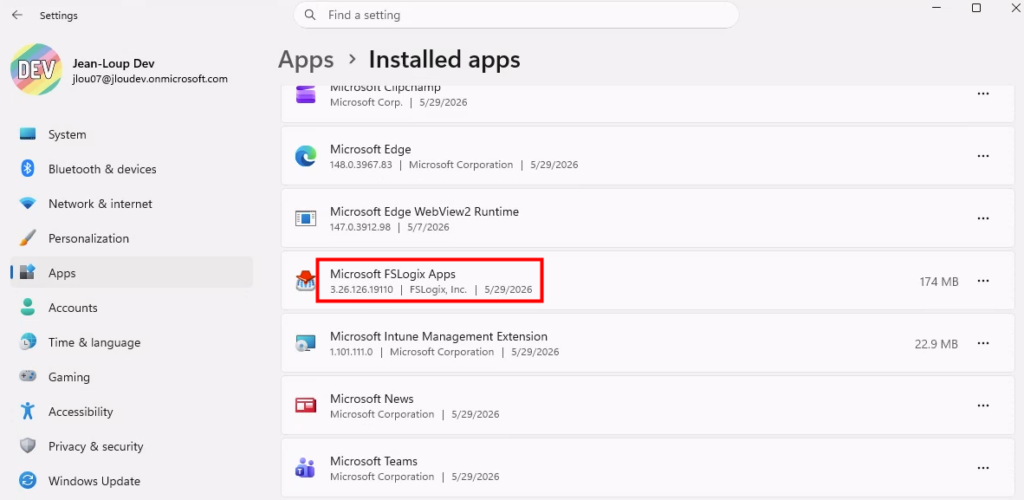Viewport: 1024px width, 500px height.
Task: Click the Installed apps page heading
Action: (445, 59)
